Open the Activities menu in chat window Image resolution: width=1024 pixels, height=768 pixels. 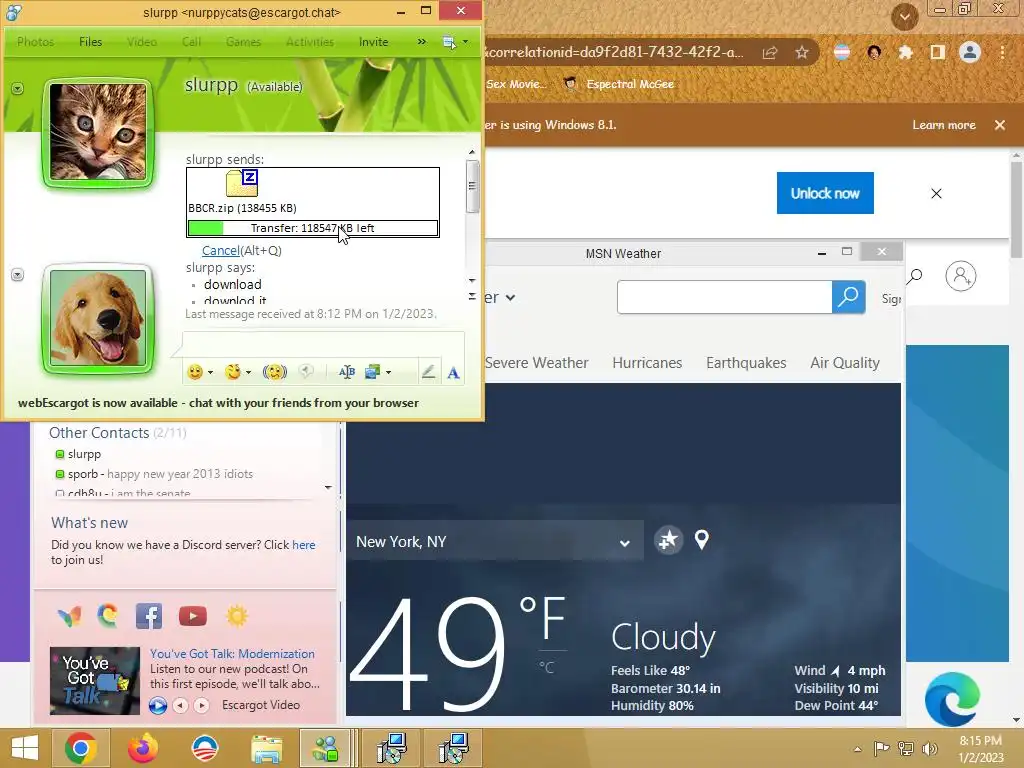[x=310, y=42]
